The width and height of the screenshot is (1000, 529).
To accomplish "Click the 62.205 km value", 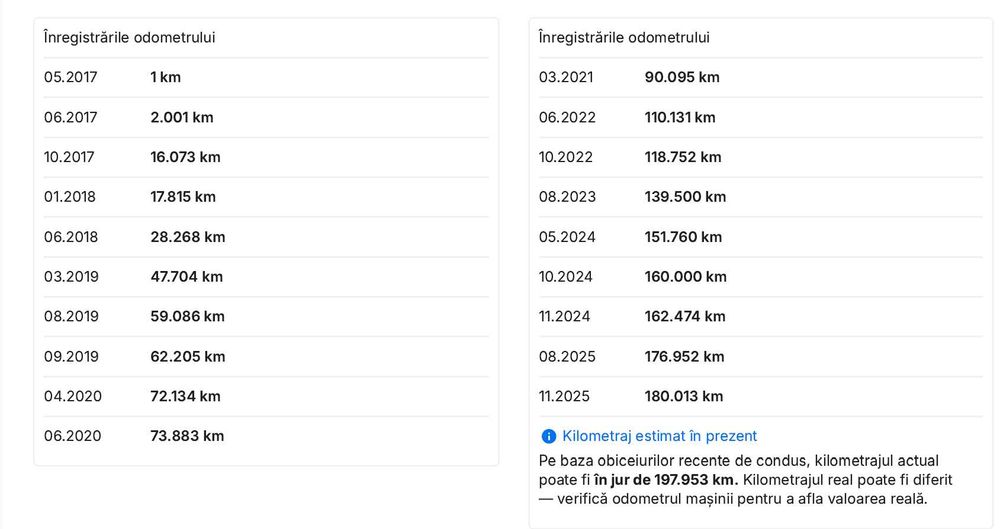I will pos(188,356).
